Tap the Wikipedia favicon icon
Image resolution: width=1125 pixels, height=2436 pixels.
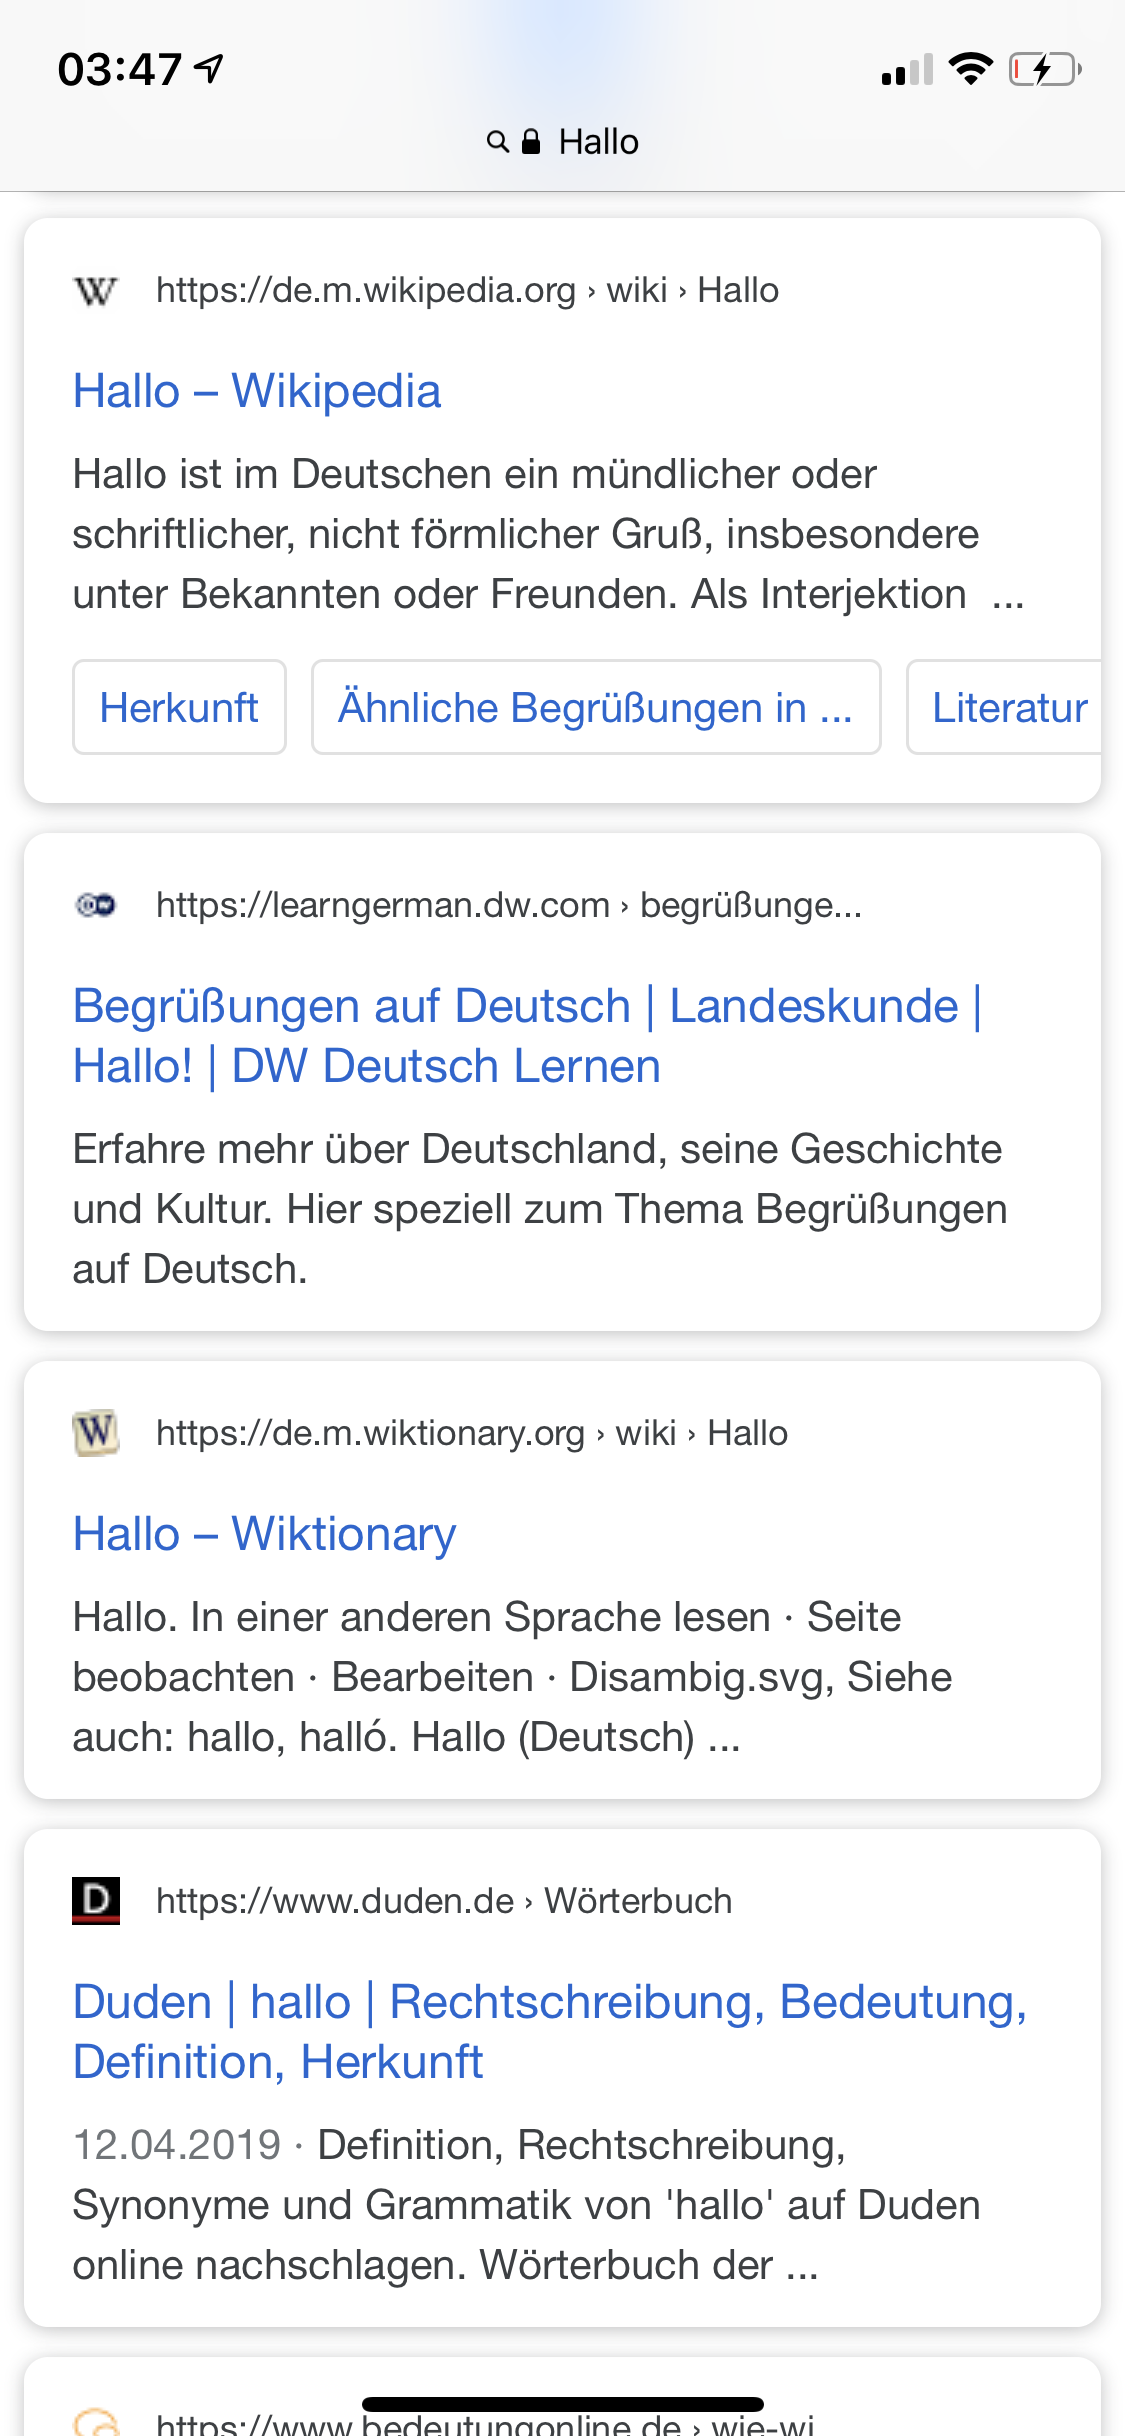click(x=96, y=291)
